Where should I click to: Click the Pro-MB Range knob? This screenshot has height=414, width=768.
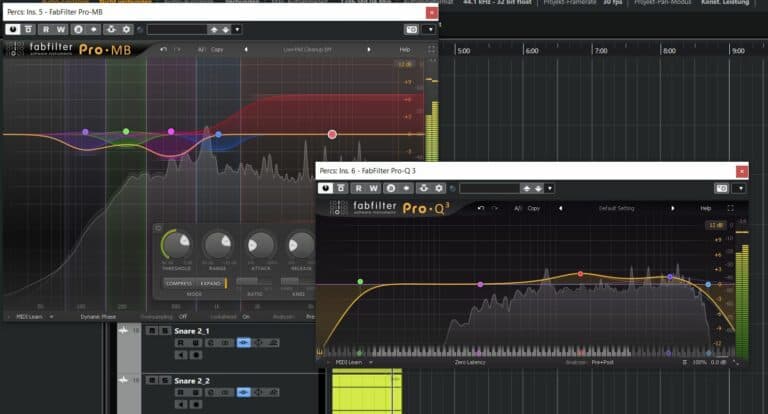[x=218, y=244]
